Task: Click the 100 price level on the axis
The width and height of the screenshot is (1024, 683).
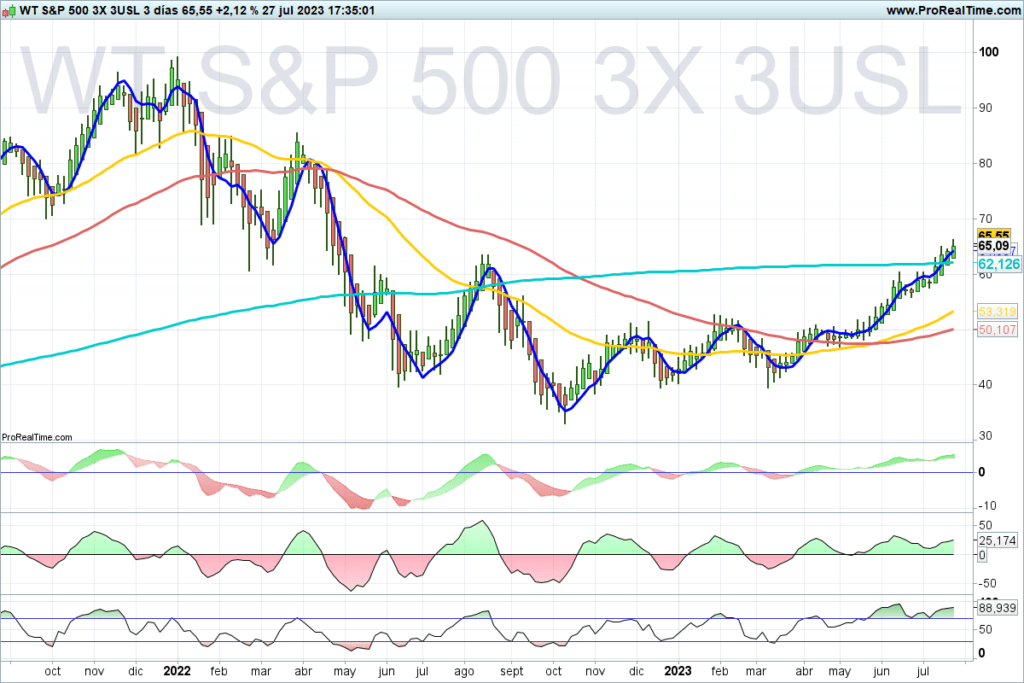Action: 989,52
